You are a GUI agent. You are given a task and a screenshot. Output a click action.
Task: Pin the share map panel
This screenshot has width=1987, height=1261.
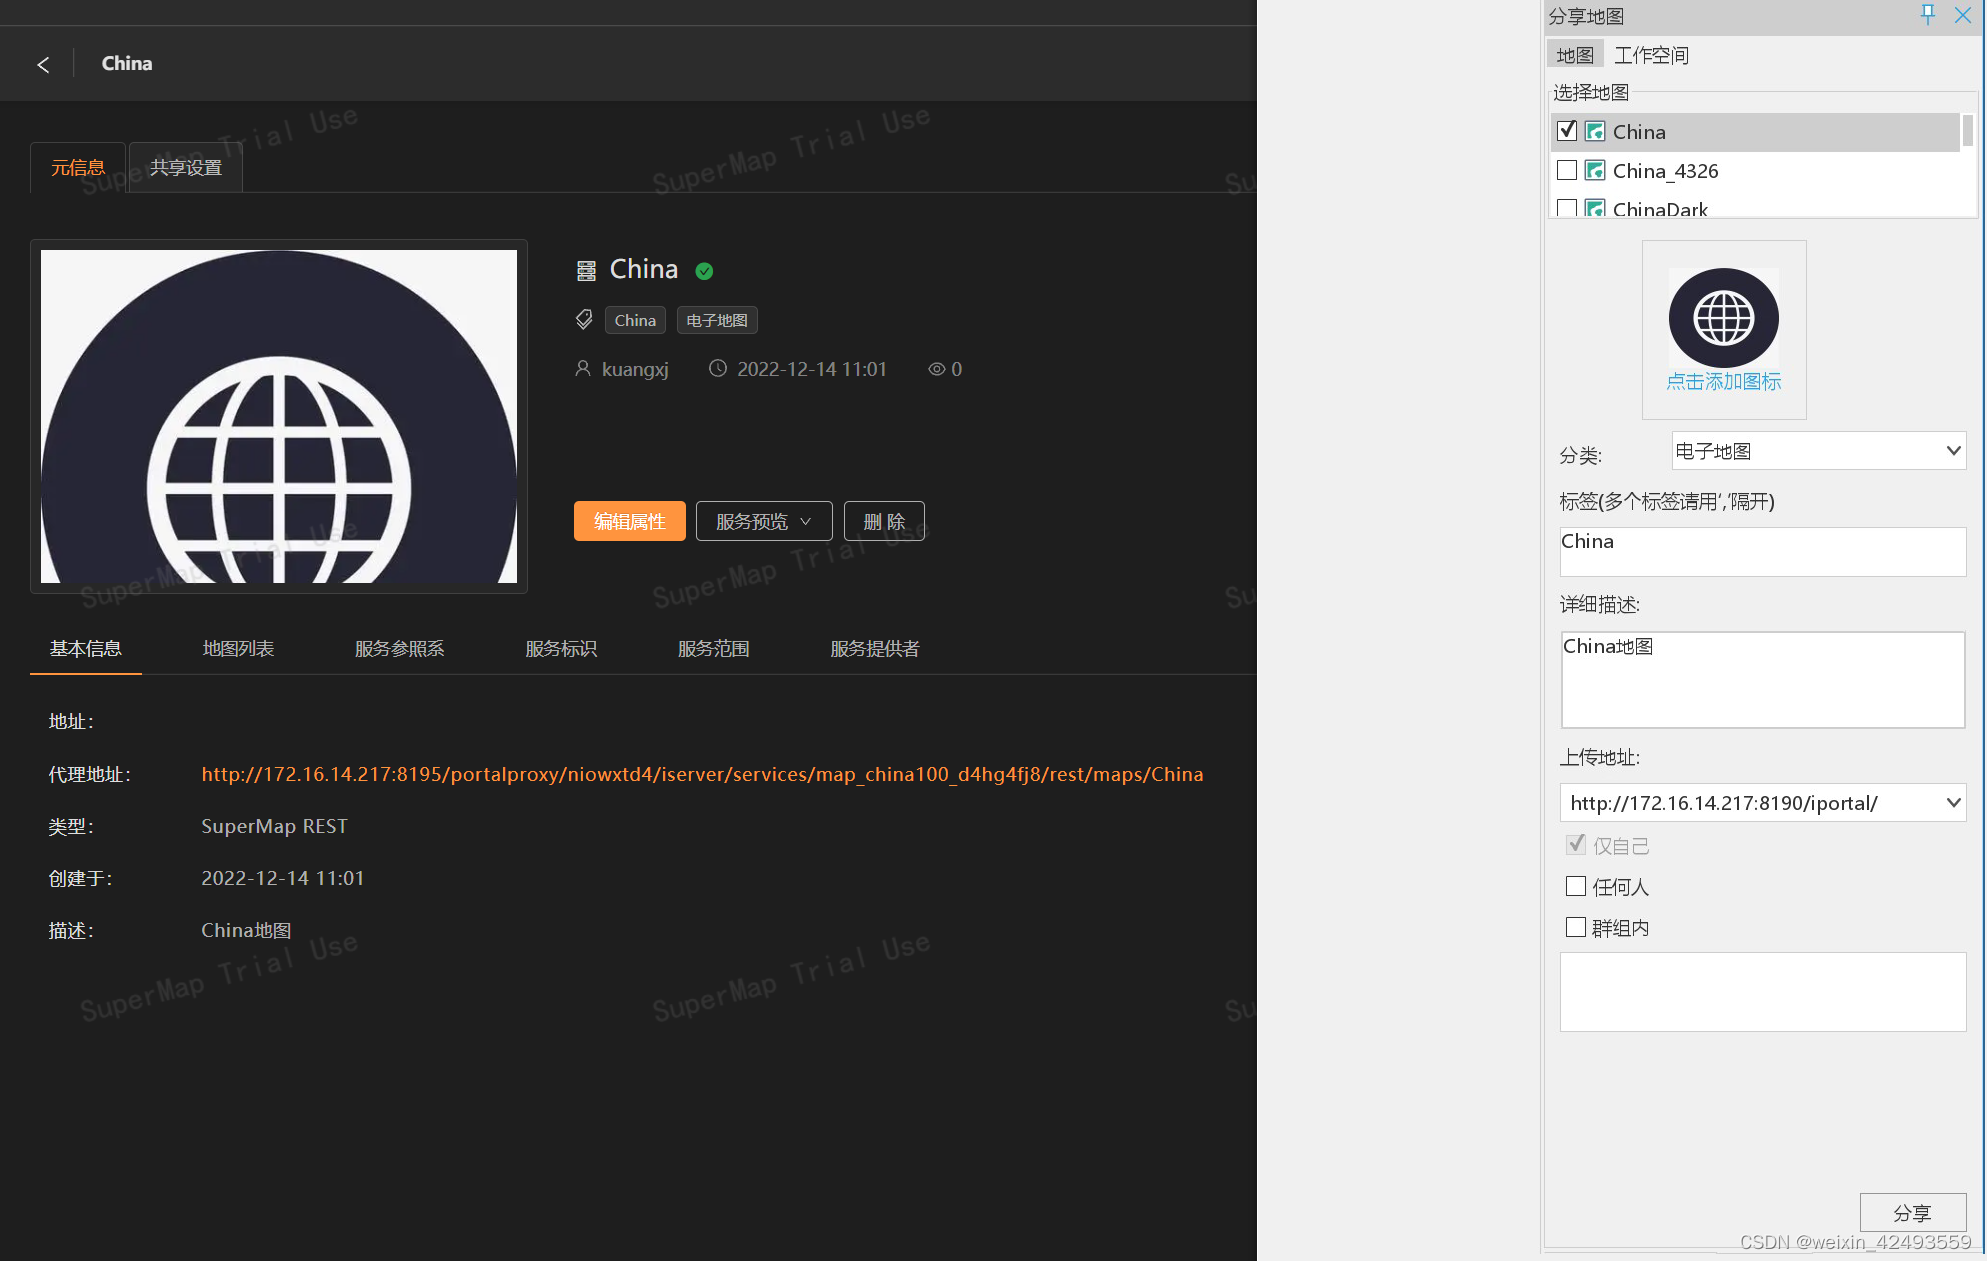(x=1928, y=14)
